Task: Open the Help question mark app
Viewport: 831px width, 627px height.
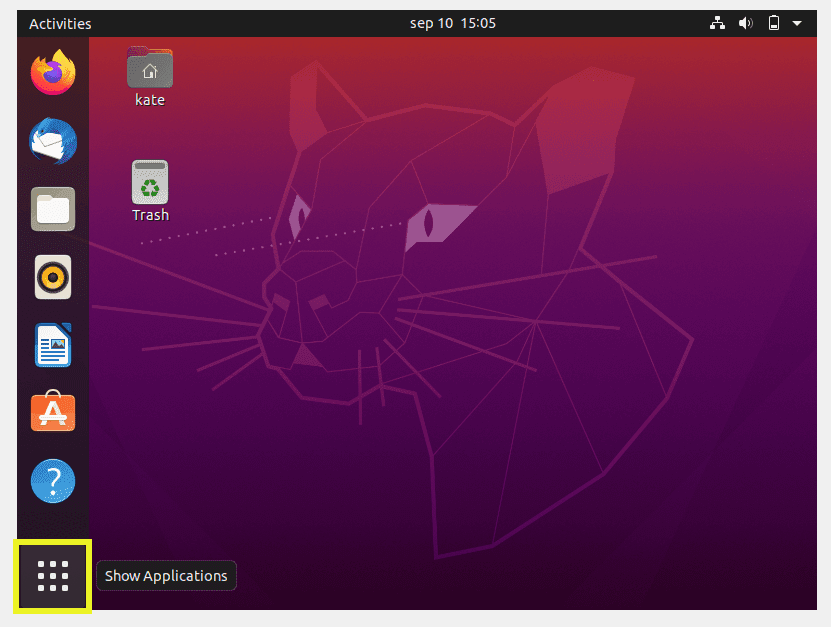Action: [53, 481]
